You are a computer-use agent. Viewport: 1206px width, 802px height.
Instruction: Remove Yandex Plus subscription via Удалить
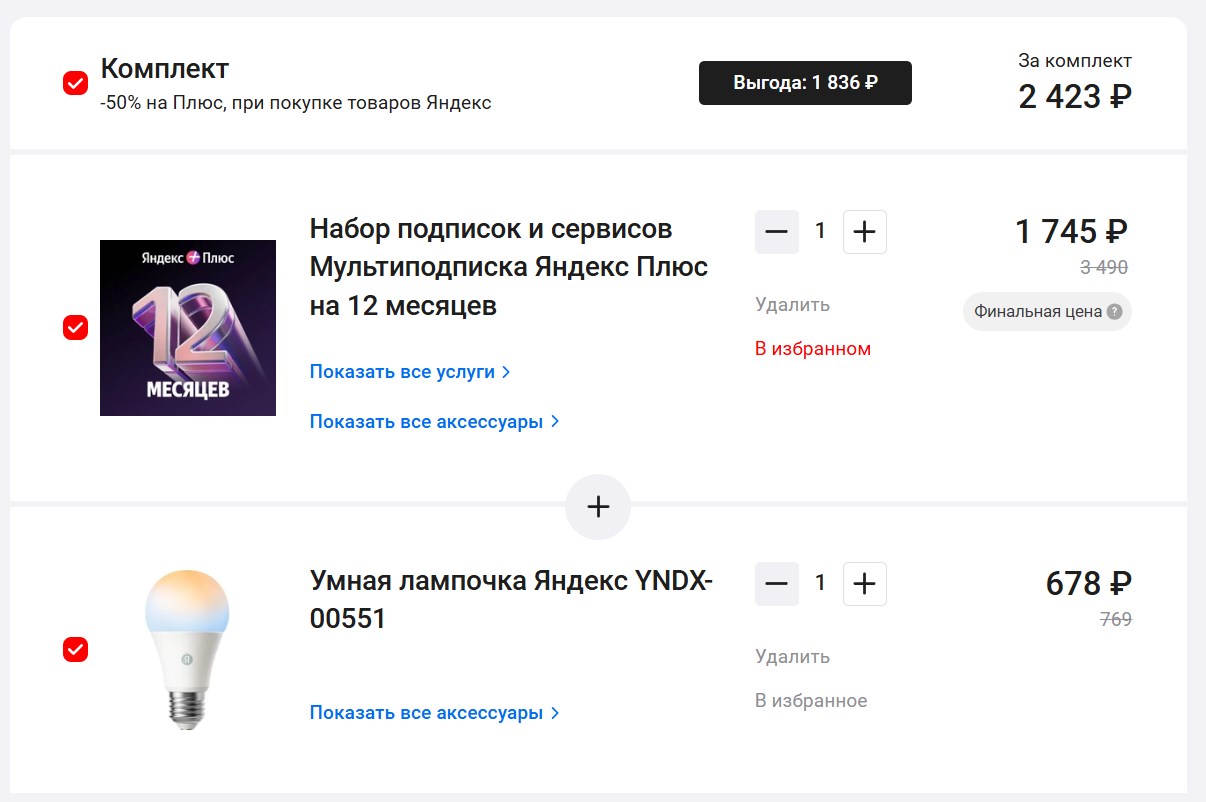pyautogui.click(x=792, y=305)
